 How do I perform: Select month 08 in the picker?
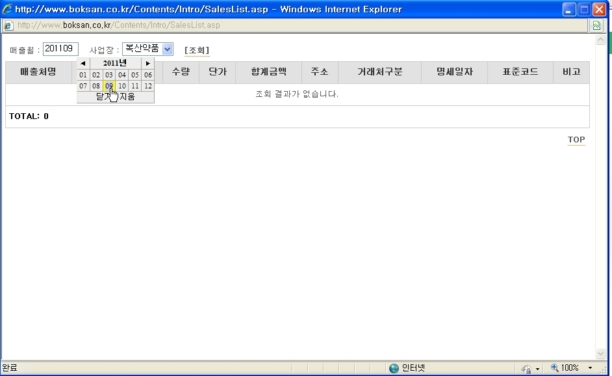click(96, 86)
